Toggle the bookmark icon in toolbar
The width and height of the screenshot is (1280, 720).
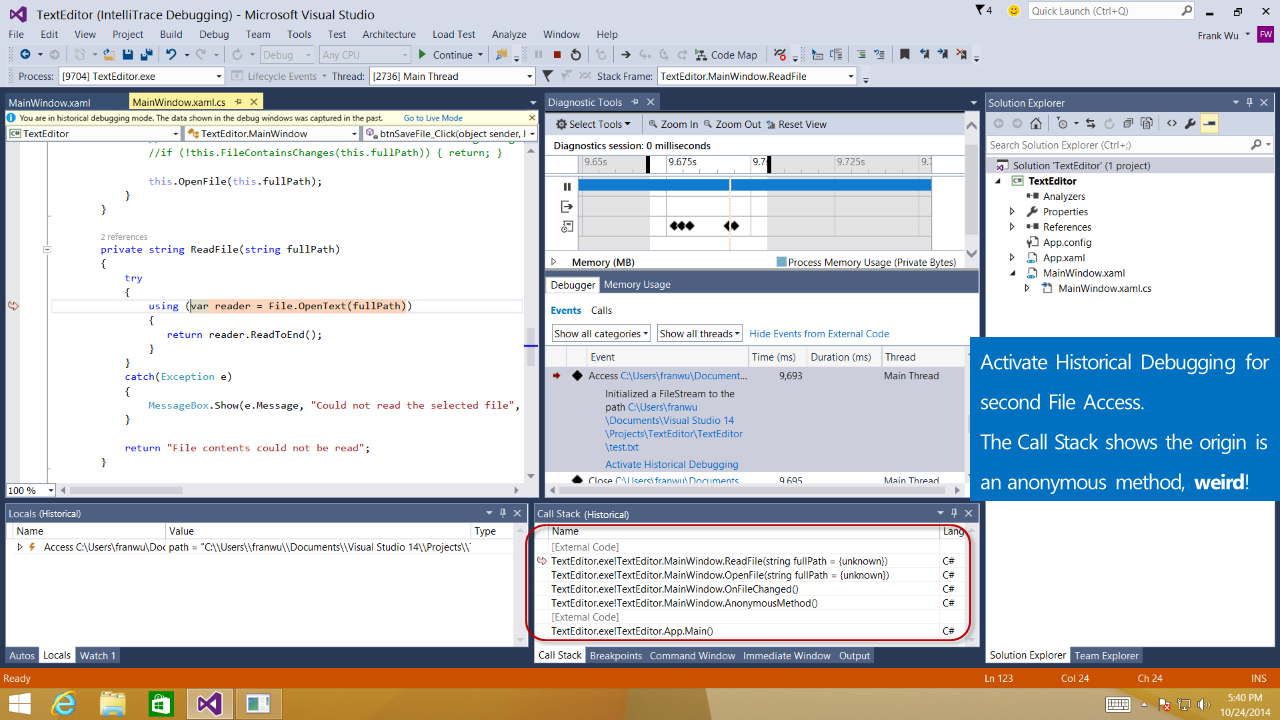tap(904, 55)
